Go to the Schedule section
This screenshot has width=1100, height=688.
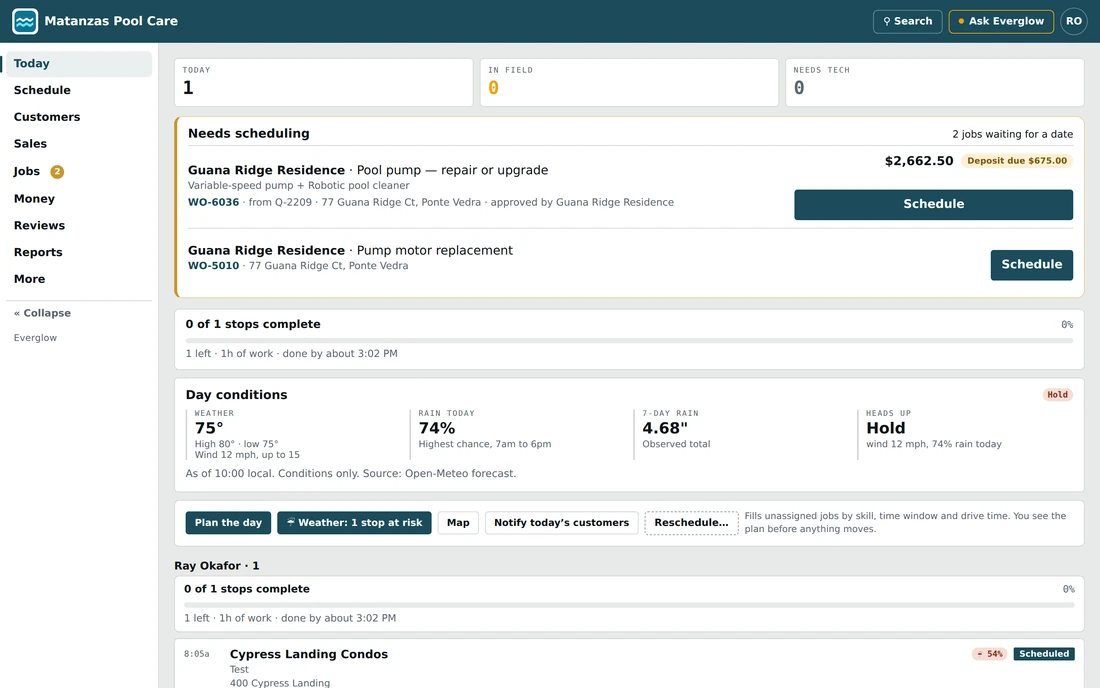[42, 90]
